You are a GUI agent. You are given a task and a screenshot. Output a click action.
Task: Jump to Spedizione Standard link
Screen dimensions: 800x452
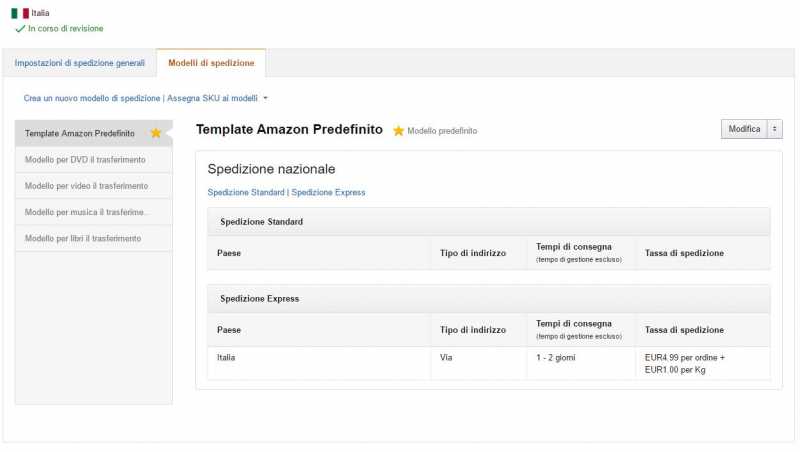(246, 192)
